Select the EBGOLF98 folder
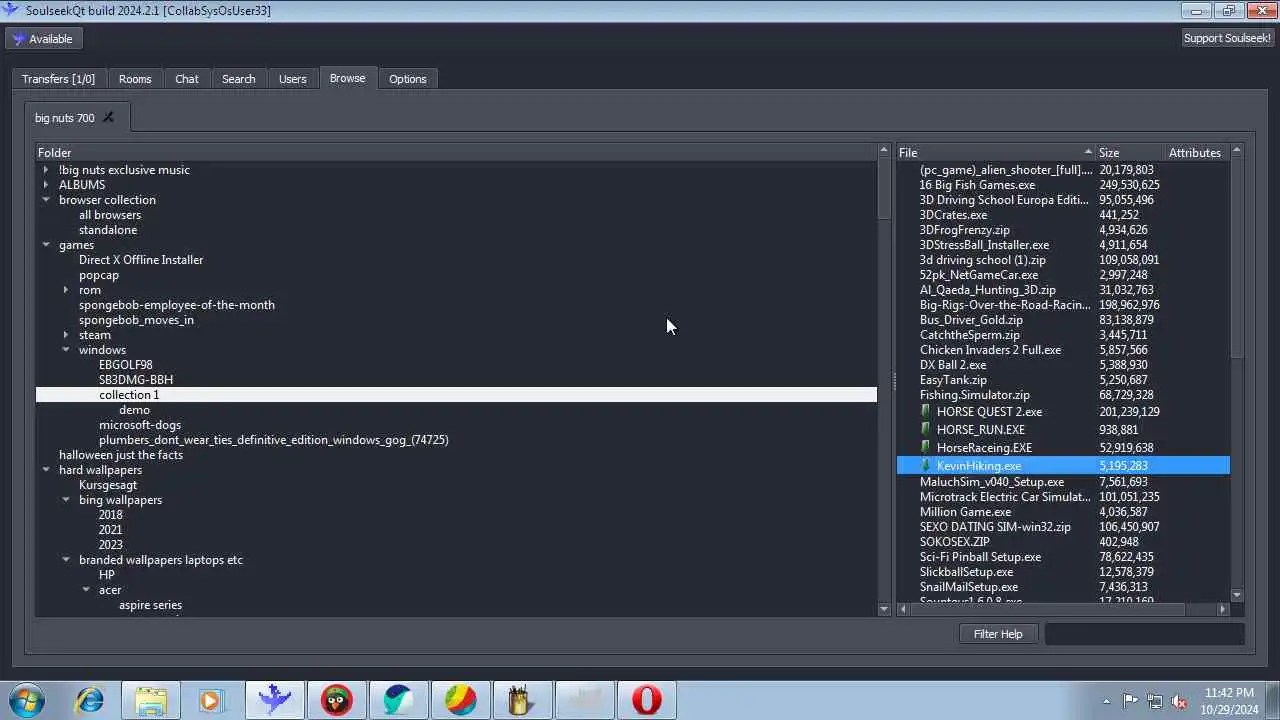1280x720 pixels. 126,365
